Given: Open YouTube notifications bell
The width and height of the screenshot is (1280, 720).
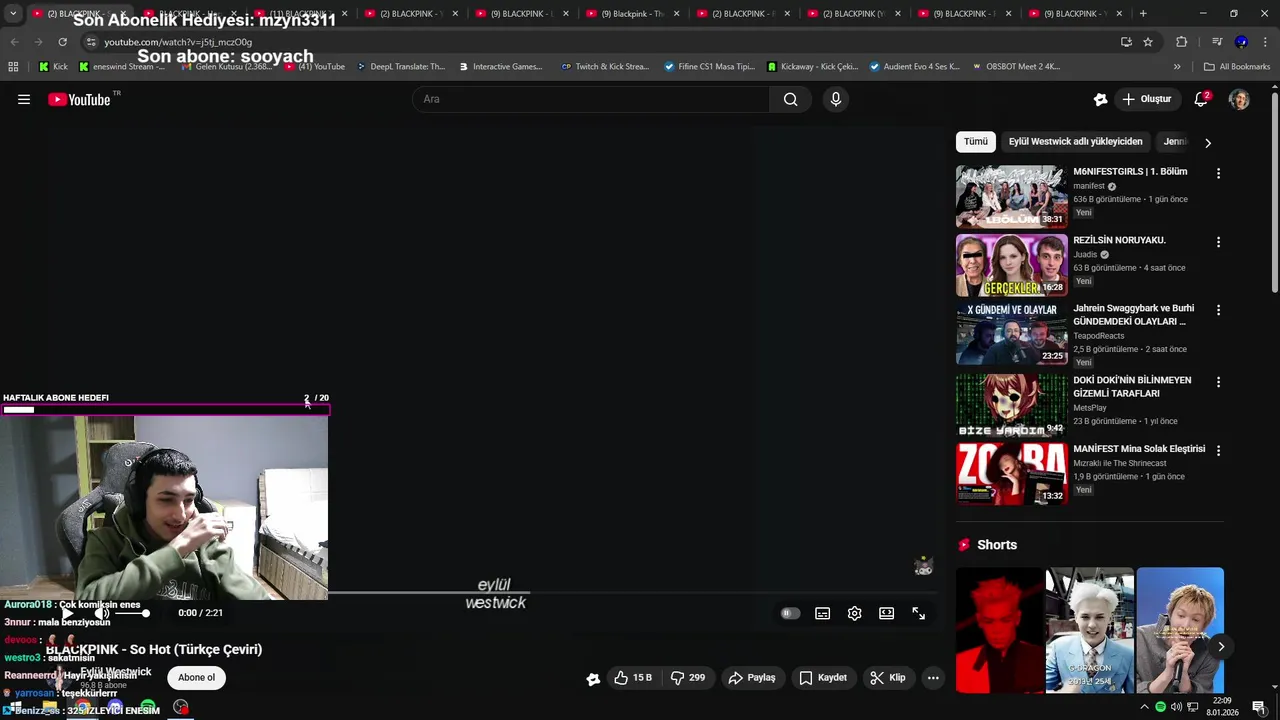Looking at the screenshot, I should [x=1202, y=99].
